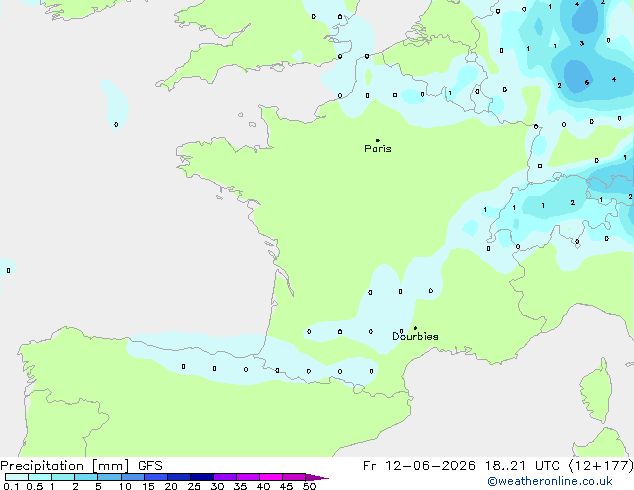Click the over-50 arrow tip of legend
The image size is (634, 490).
317,477
